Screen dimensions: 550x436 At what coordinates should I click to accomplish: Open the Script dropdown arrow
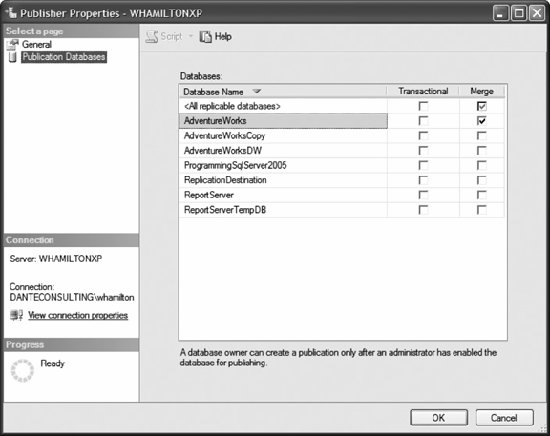[191, 36]
